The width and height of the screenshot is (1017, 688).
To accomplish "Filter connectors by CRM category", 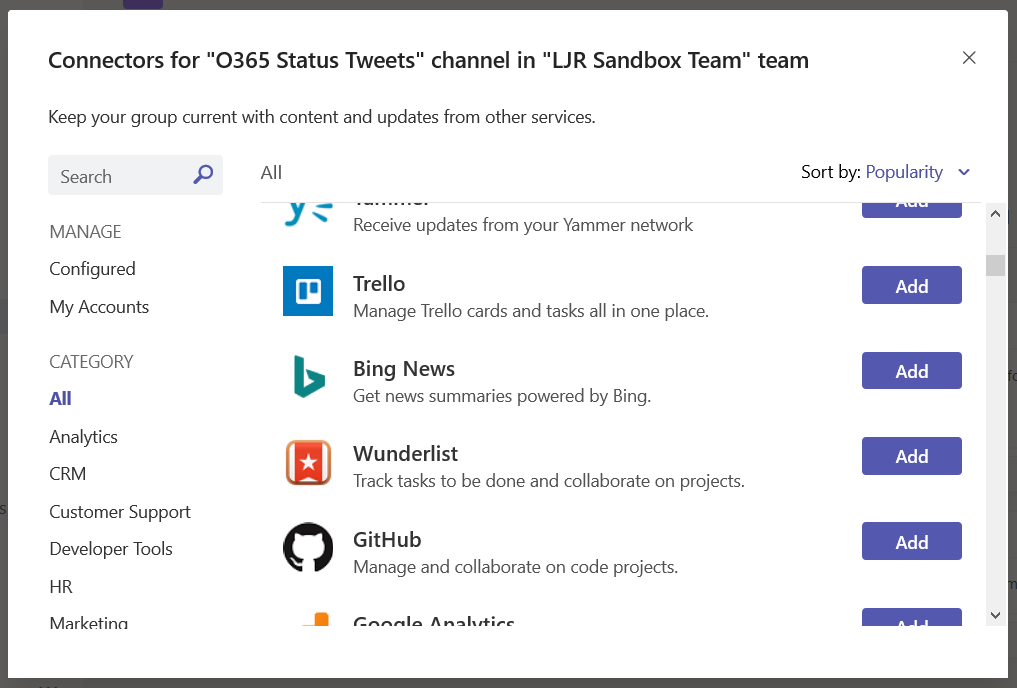I will [67, 474].
